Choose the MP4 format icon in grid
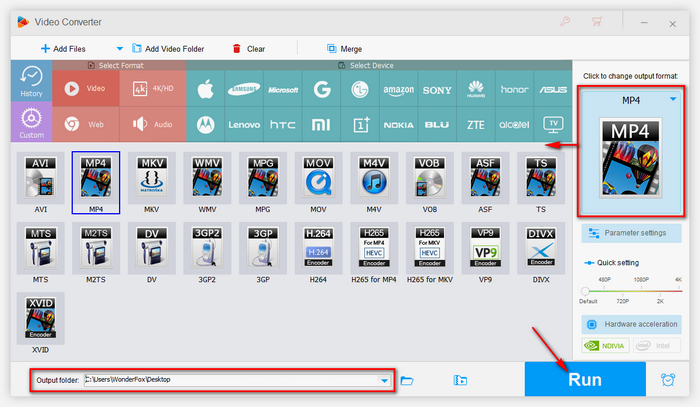 click(96, 179)
